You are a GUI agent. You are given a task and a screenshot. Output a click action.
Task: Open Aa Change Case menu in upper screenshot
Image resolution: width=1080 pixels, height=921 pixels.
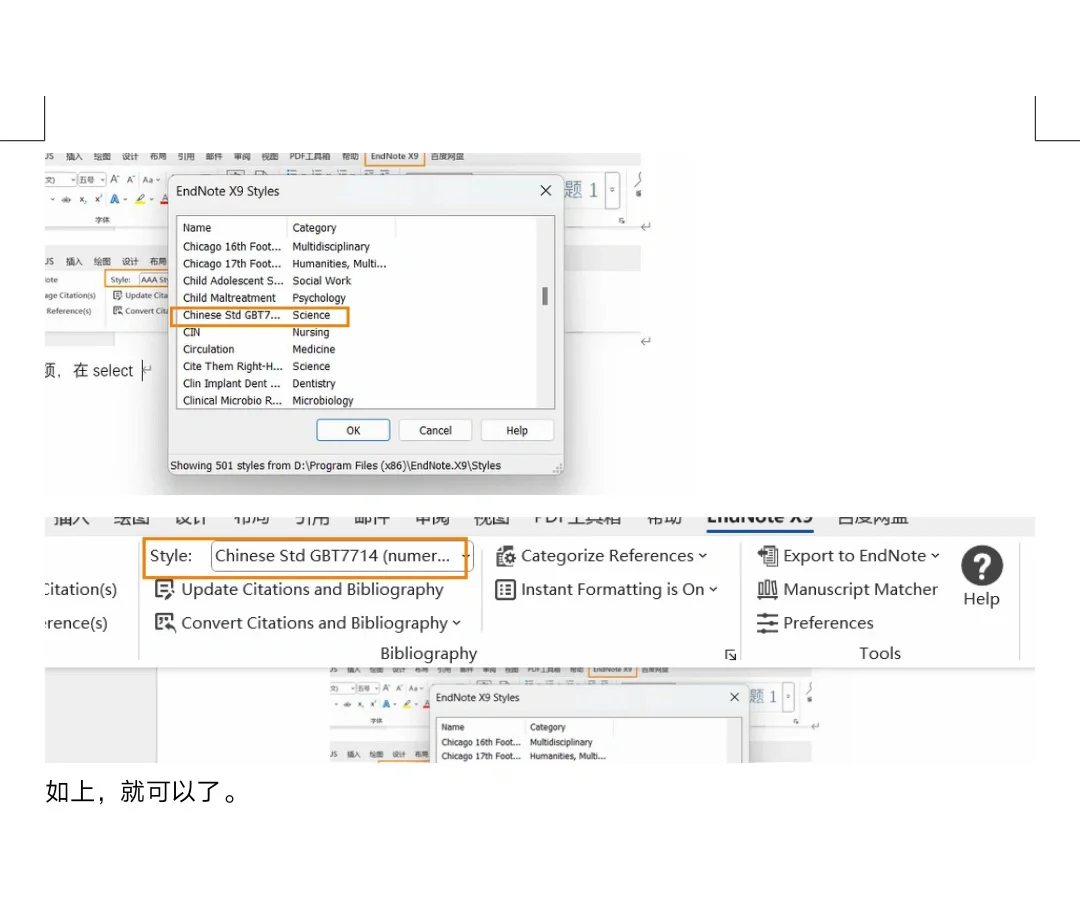click(x=150, y=180)
